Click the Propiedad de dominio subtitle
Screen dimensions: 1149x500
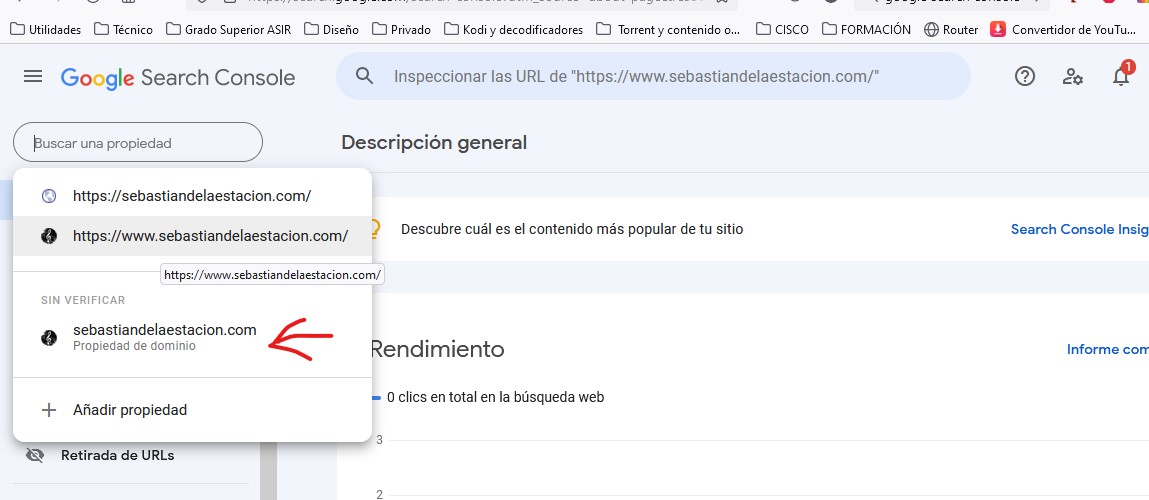[x=134, y=346]
